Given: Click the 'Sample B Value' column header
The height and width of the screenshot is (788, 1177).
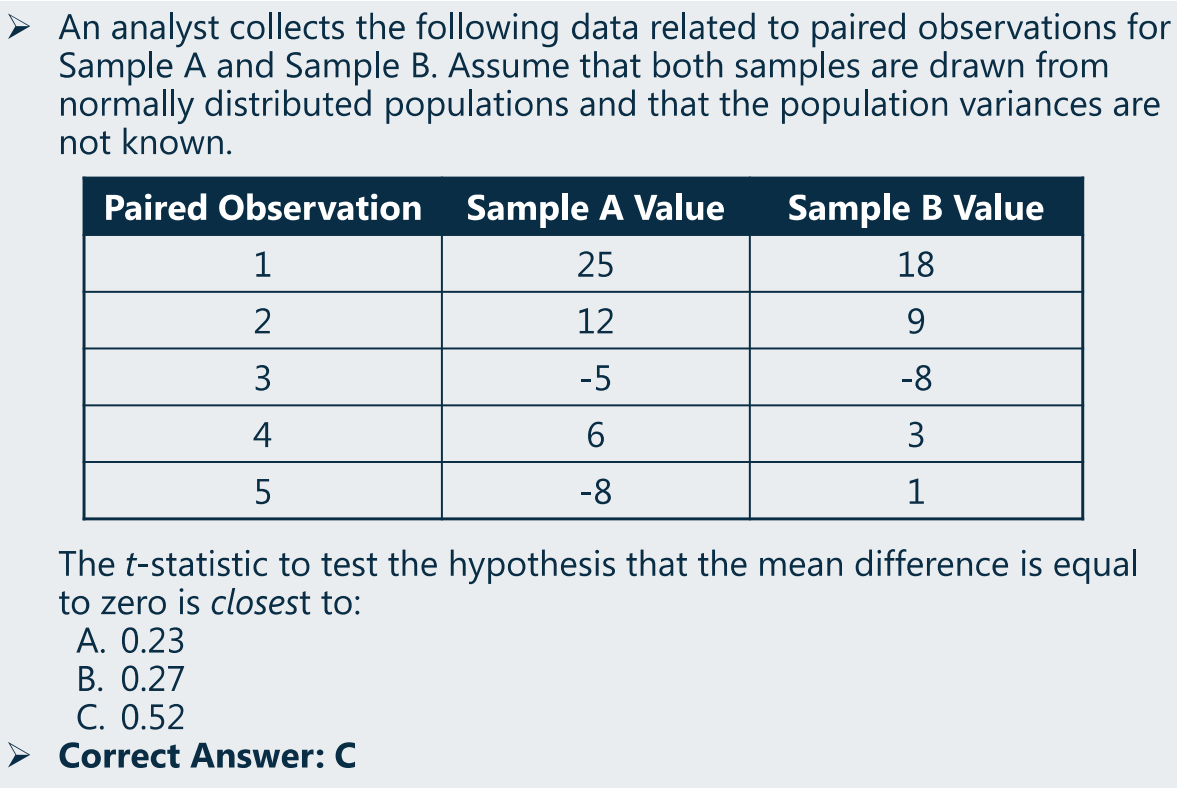Looking at the screenshot, I should 916,208.
